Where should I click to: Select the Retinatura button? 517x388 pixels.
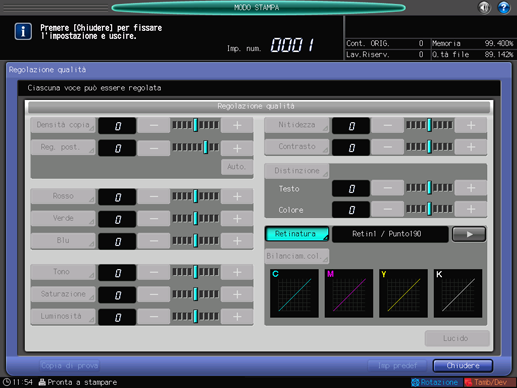(297, 234)
